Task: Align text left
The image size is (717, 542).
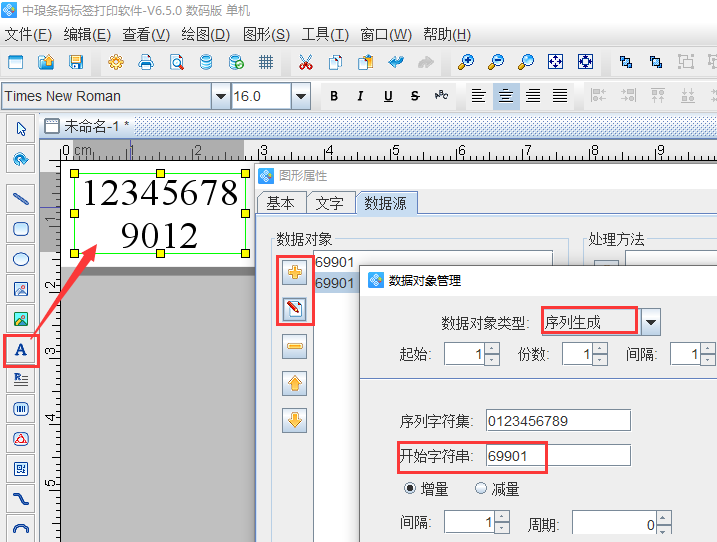Action: point(478,96)
